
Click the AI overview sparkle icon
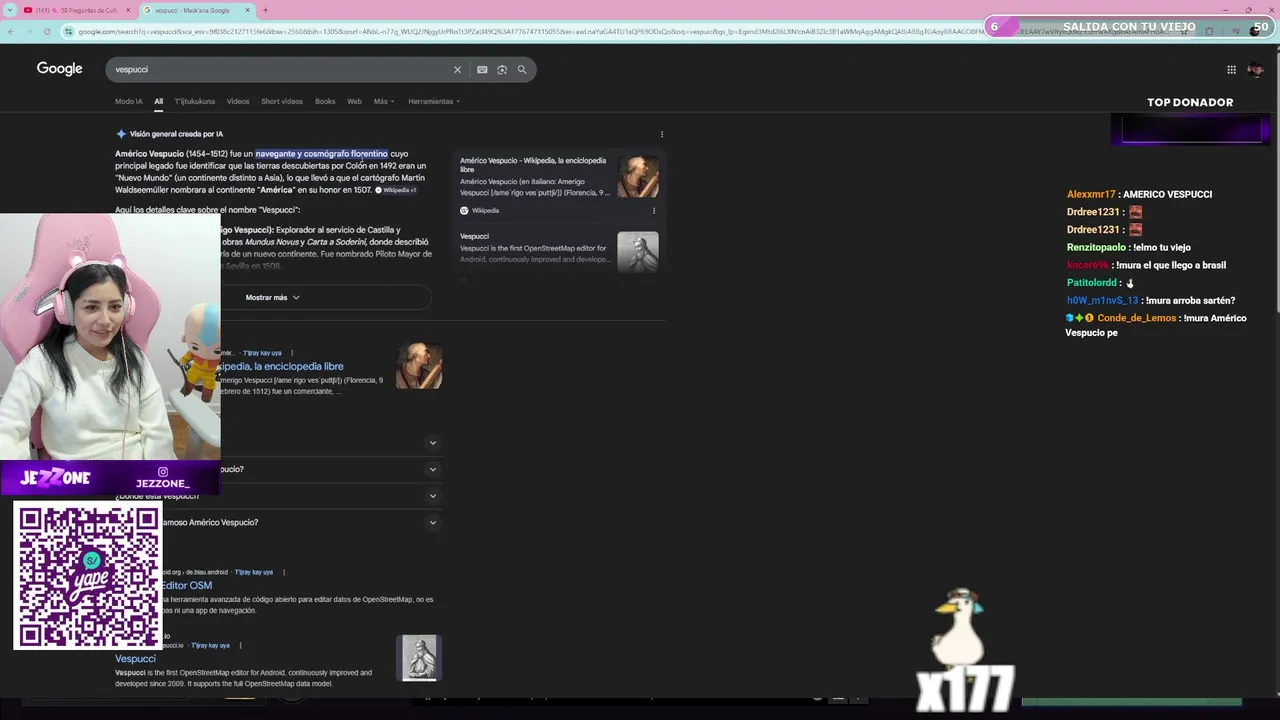click(x=121, y=134)
